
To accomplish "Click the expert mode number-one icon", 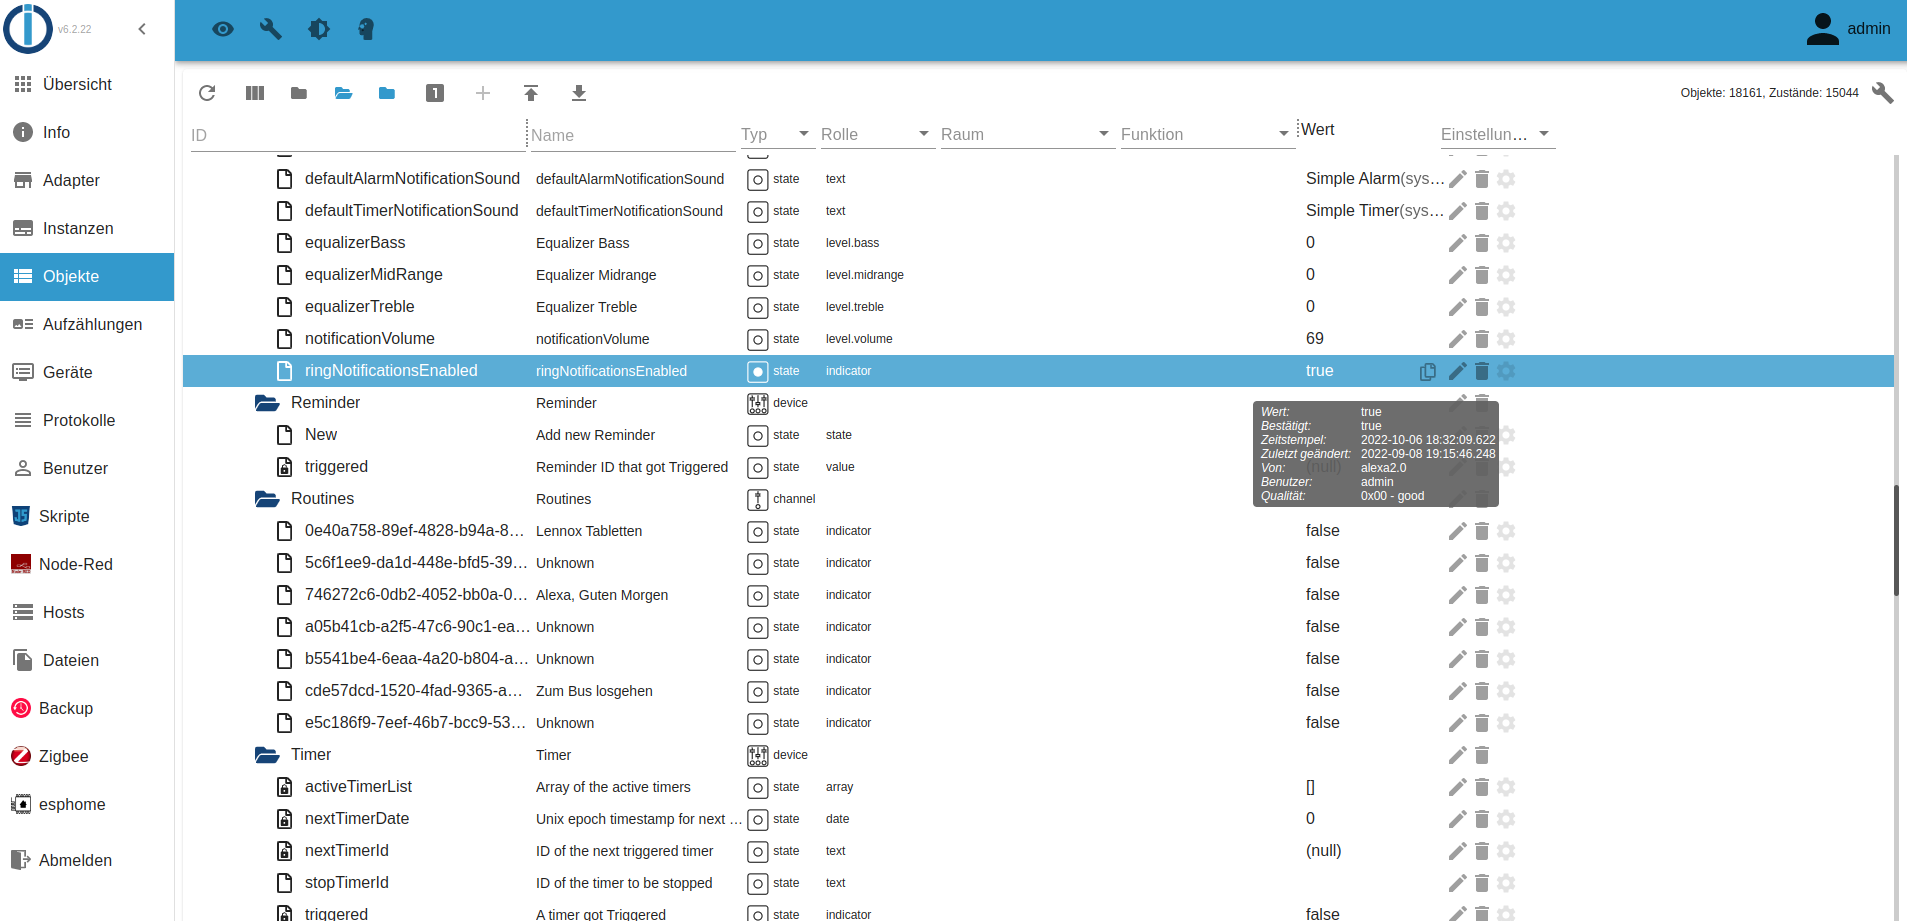I will [x=435, y=93].
